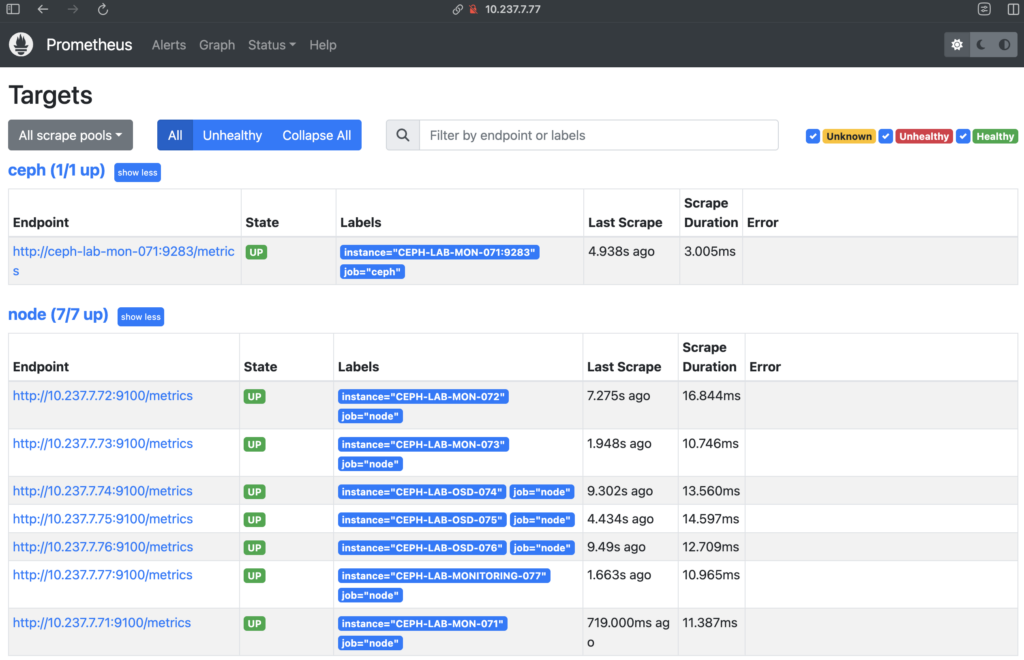Click the job="ceph" label
Viewport: 1024px width, 660px height.
click(372, 272)
